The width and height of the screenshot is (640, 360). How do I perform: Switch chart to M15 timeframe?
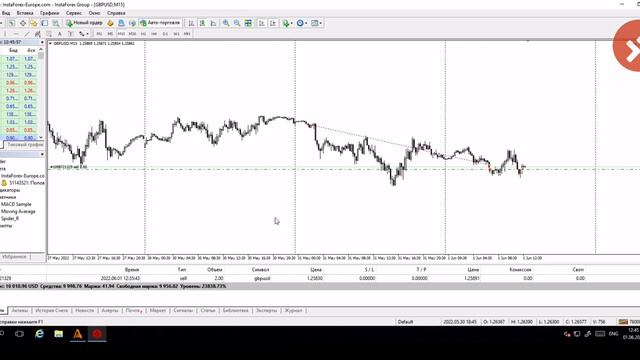point(121,34)
